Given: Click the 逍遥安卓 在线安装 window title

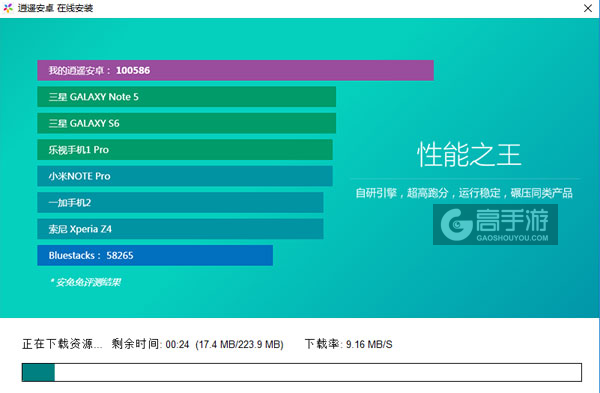Looking at the screenshot, I should pos(55,8).
